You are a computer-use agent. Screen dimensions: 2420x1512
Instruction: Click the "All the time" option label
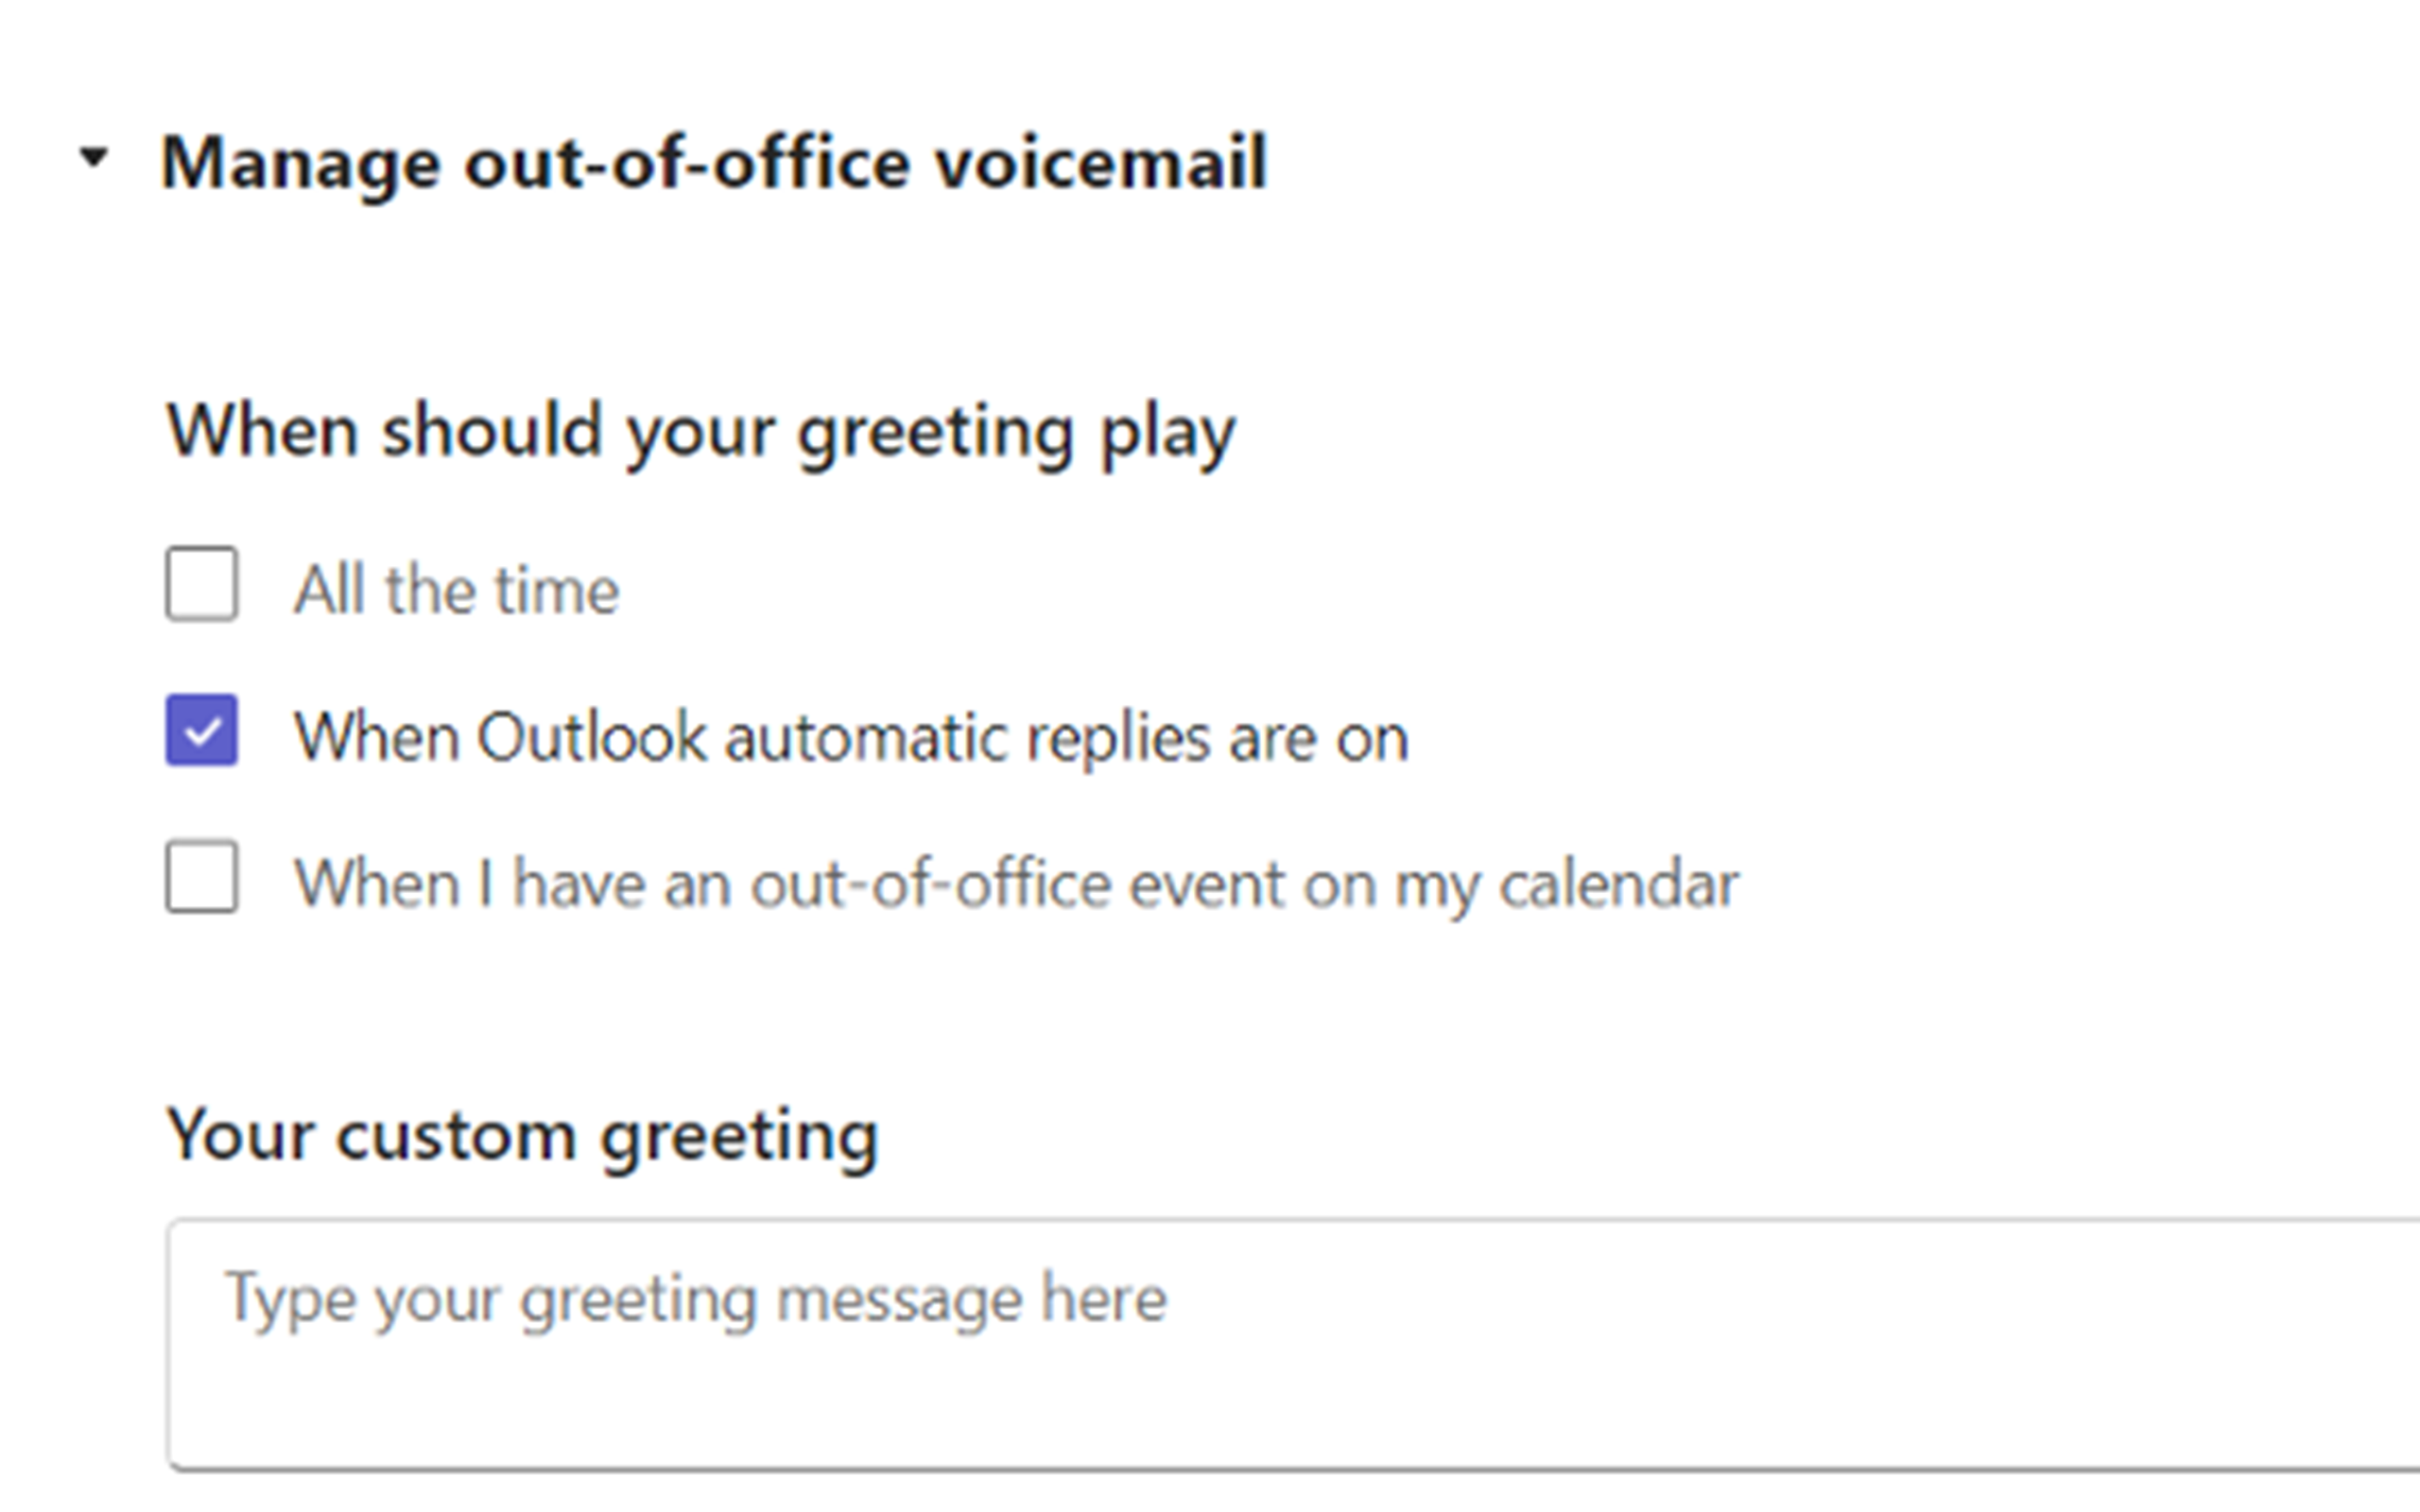457,588
